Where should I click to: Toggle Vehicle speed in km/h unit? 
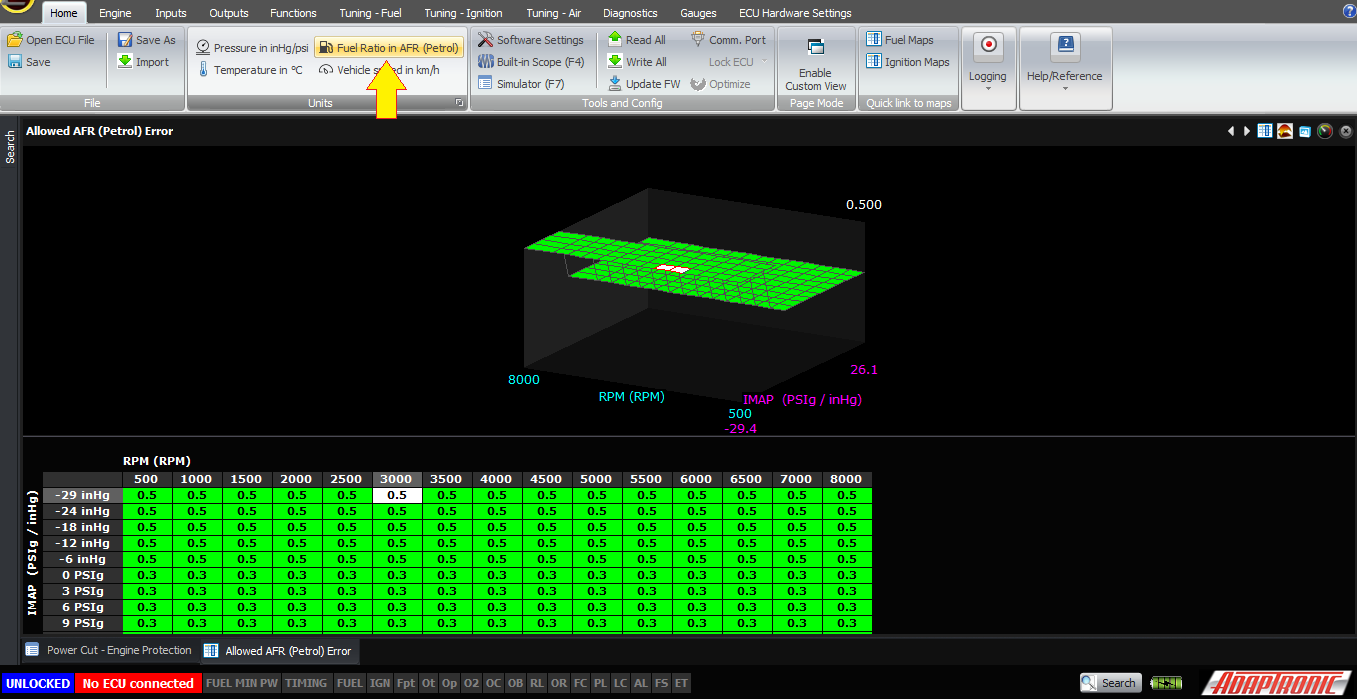click(379, 70)
